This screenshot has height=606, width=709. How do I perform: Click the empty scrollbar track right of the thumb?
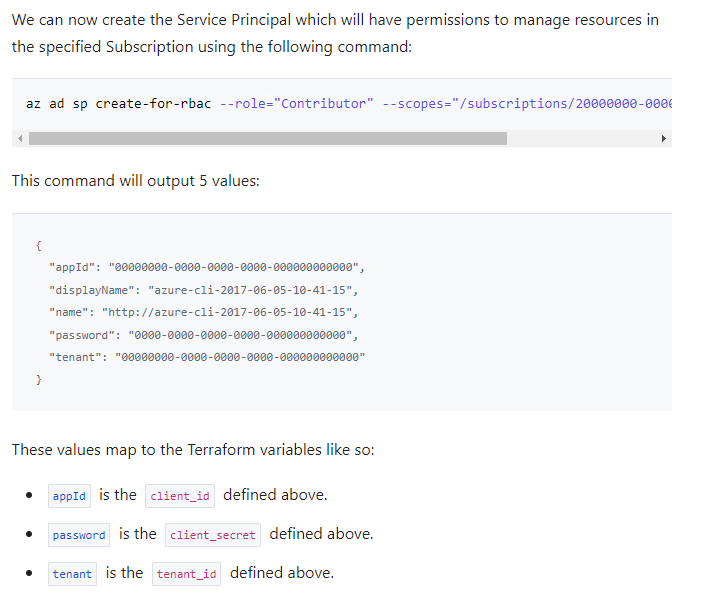click(581, 138)
